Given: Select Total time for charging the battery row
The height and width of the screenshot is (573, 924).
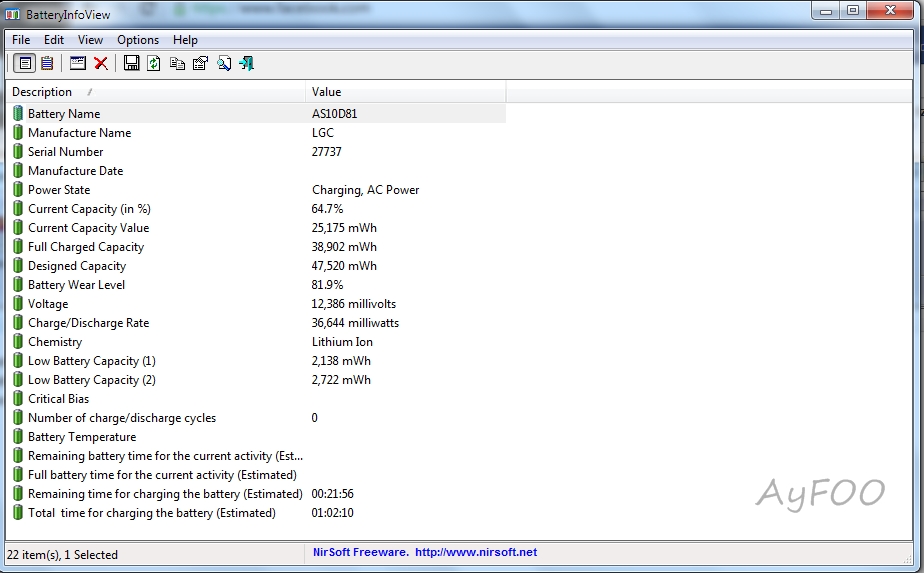Looking at the screenshot, I should [x=256, y=512].
